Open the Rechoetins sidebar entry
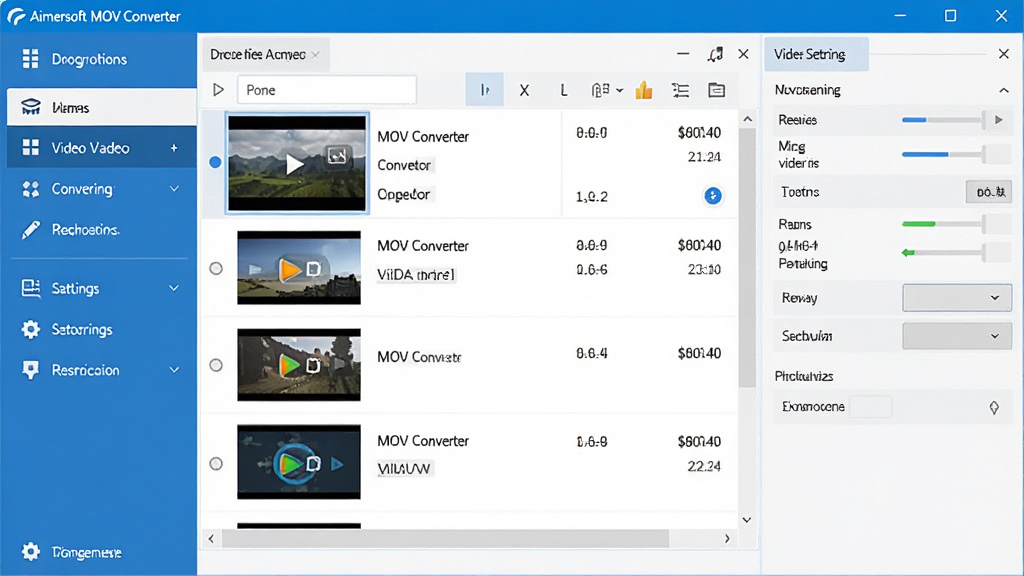The image size is (1024, 576). click(101, 230)
